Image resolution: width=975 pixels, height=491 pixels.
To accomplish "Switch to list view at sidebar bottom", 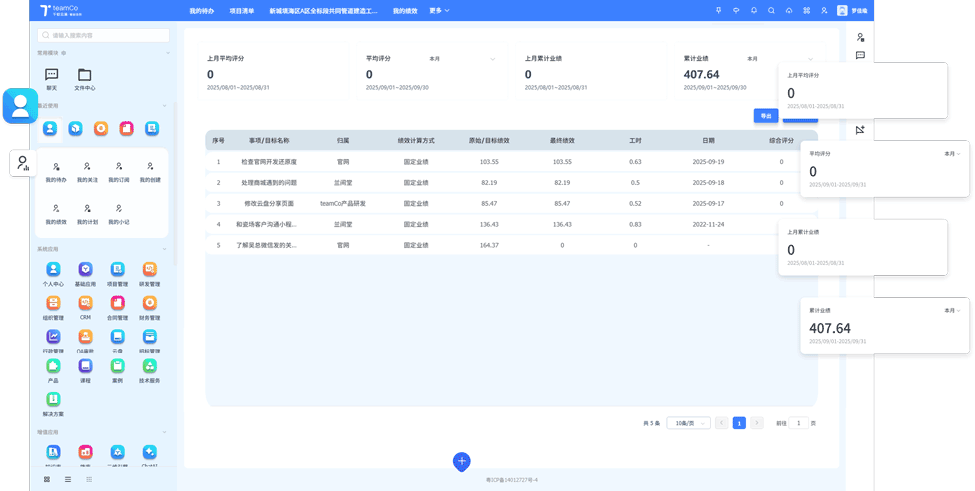I will (68, 480).
